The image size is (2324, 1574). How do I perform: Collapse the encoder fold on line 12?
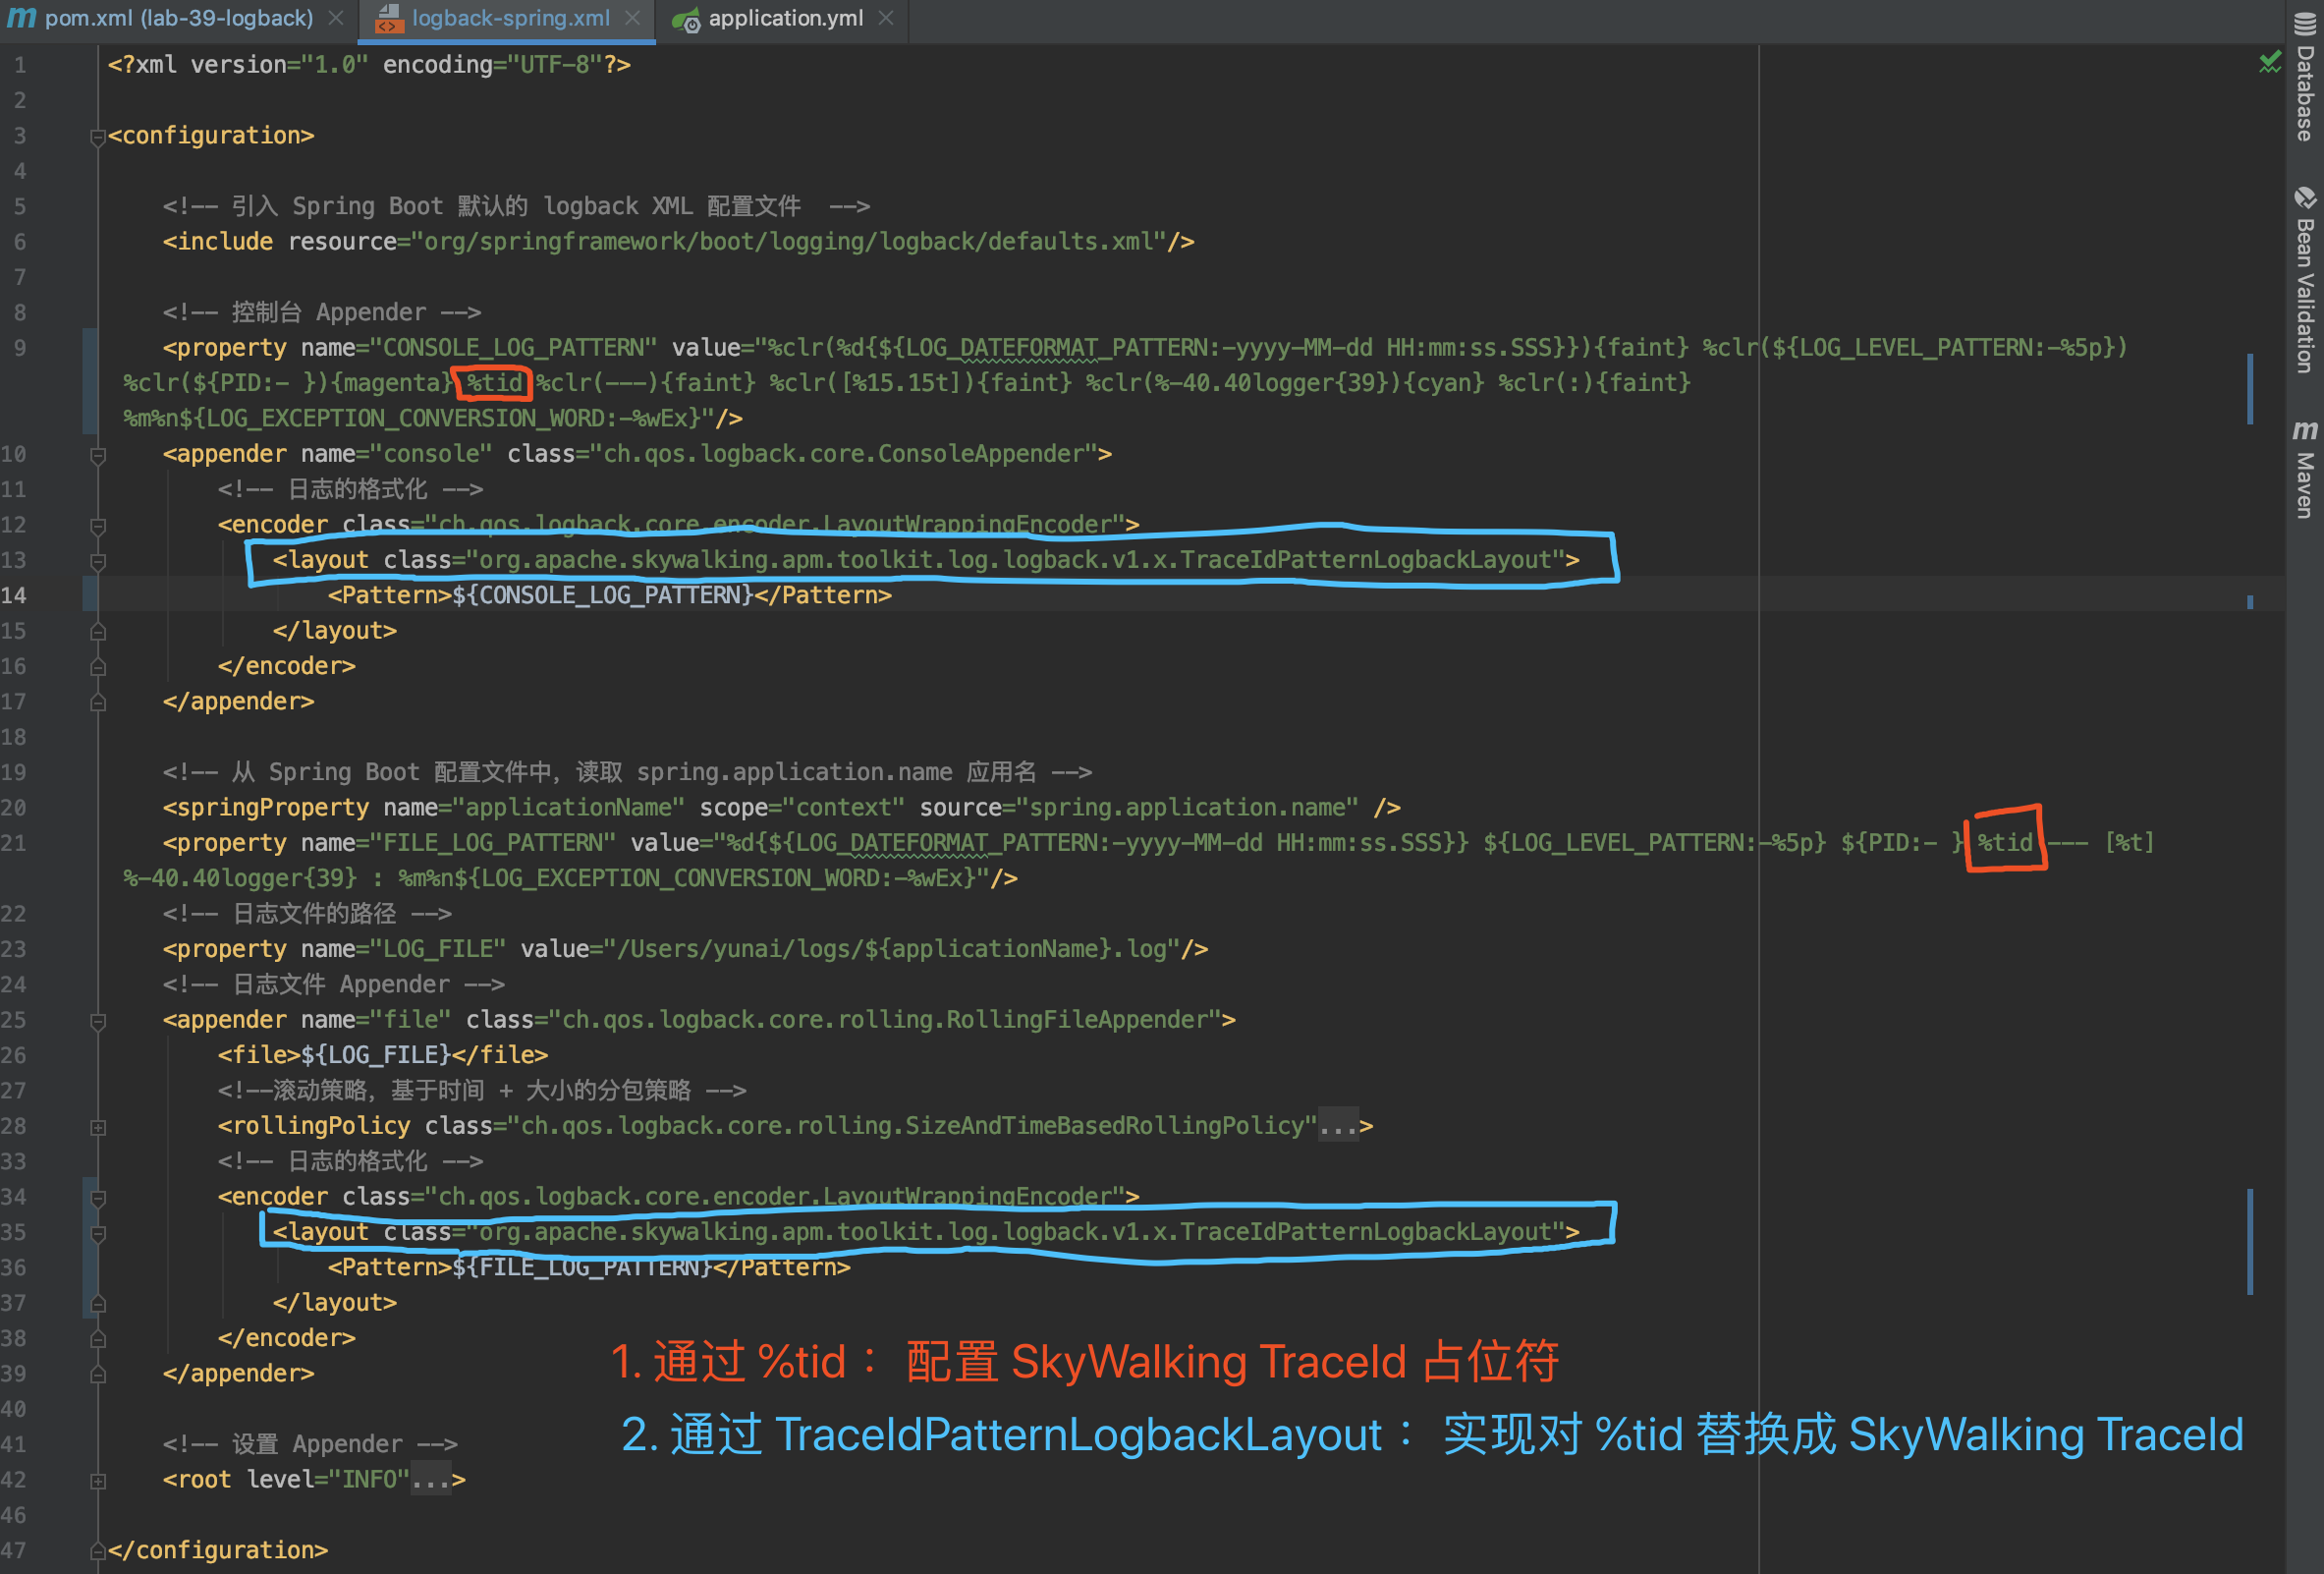click(98, 526)
